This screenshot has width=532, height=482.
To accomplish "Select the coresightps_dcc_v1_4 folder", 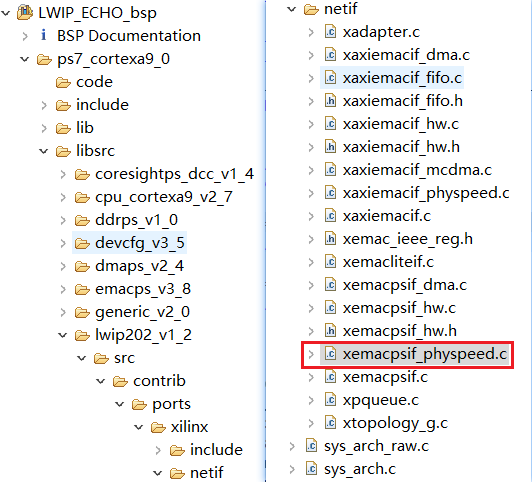I will (174, 174).
